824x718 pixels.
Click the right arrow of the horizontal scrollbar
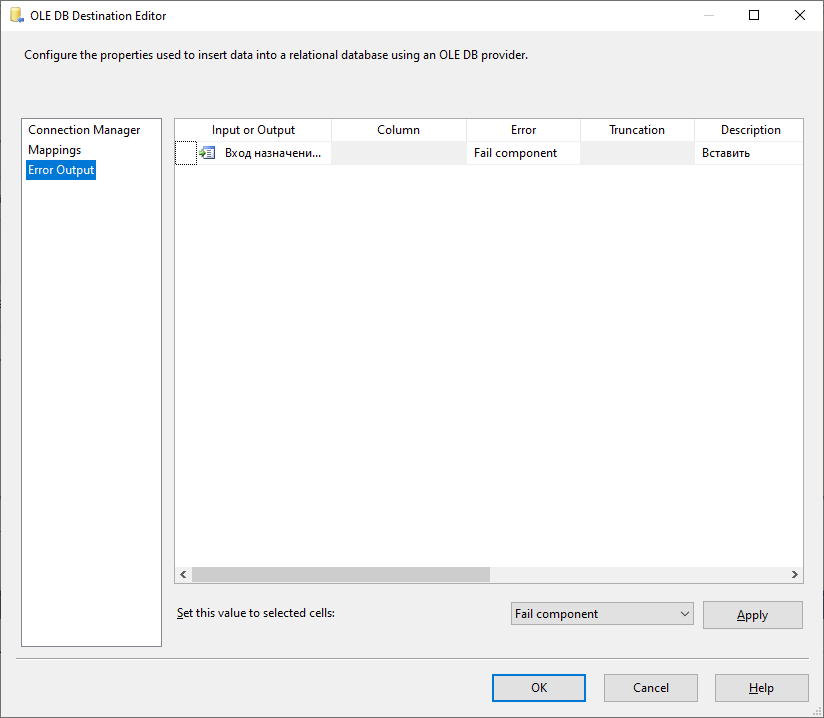tap(795, 574)
